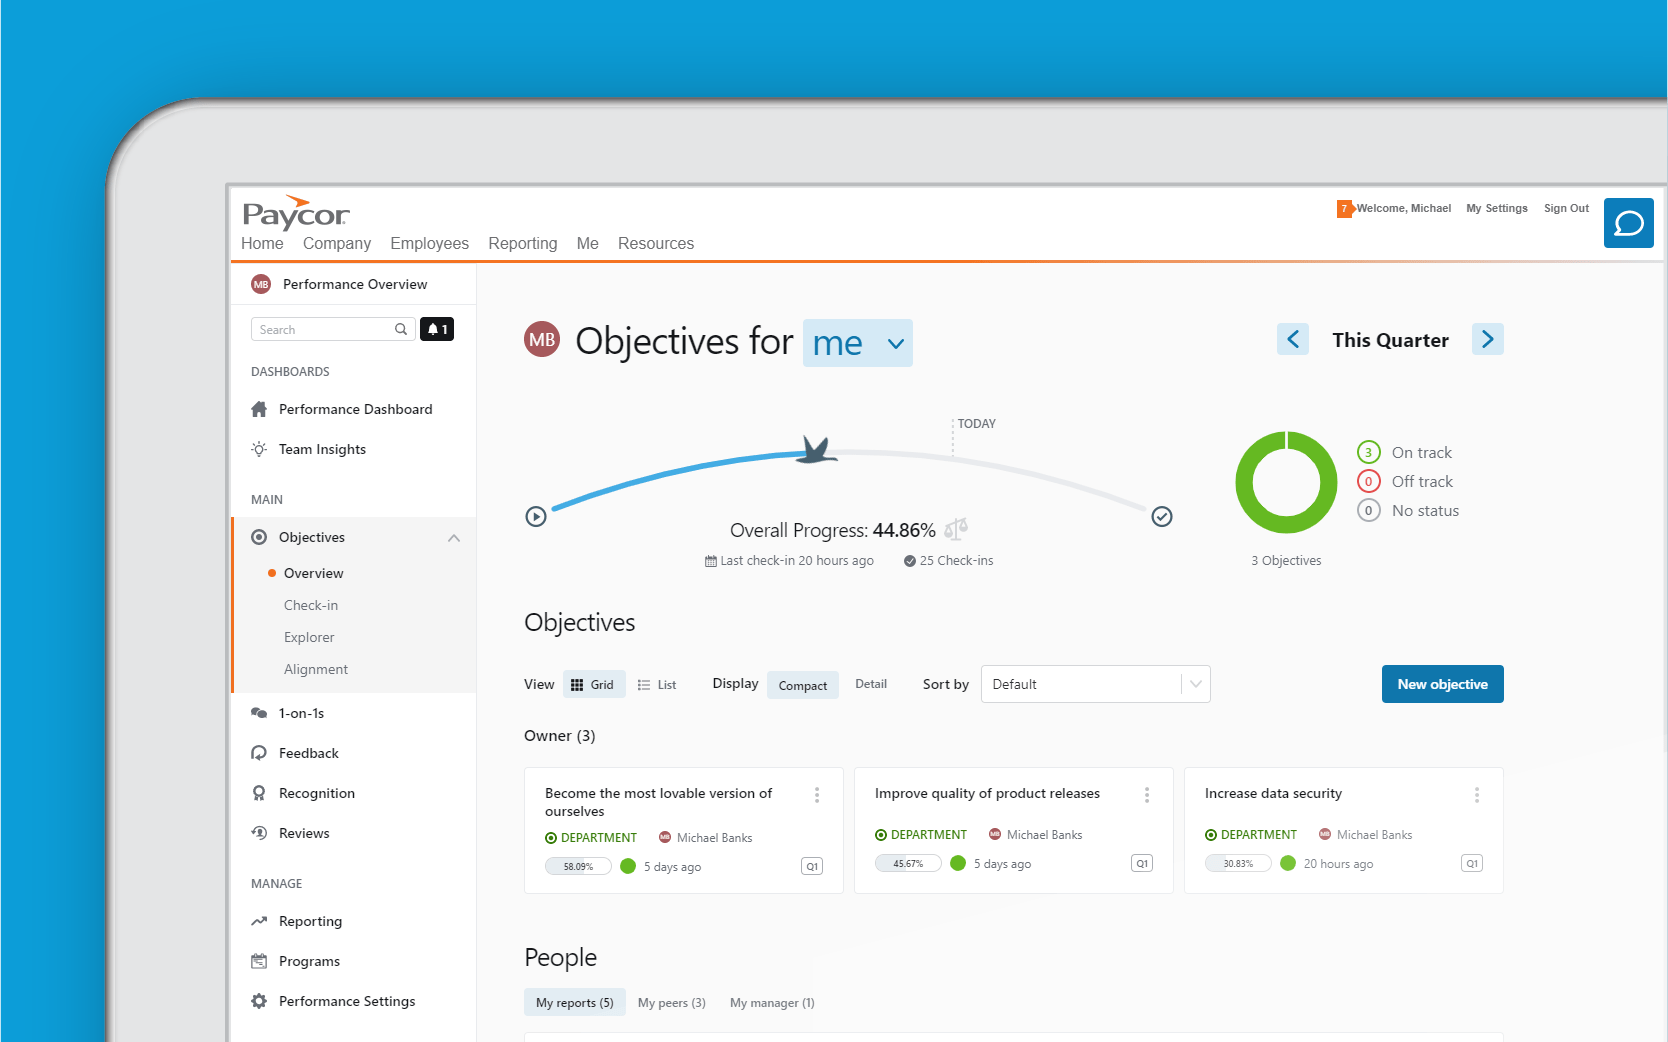Open My Settings link
1668x1042 pixels.
pyautogui.click(x=1497, y=208)
